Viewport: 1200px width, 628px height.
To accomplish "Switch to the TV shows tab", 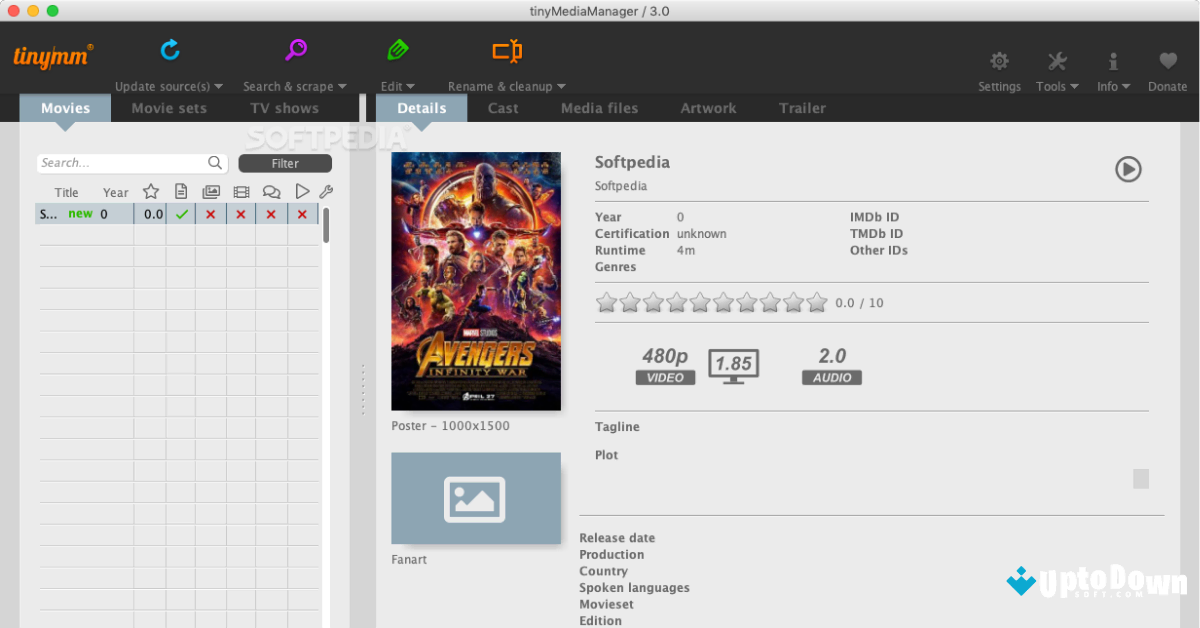I will [x=284, y=107].
